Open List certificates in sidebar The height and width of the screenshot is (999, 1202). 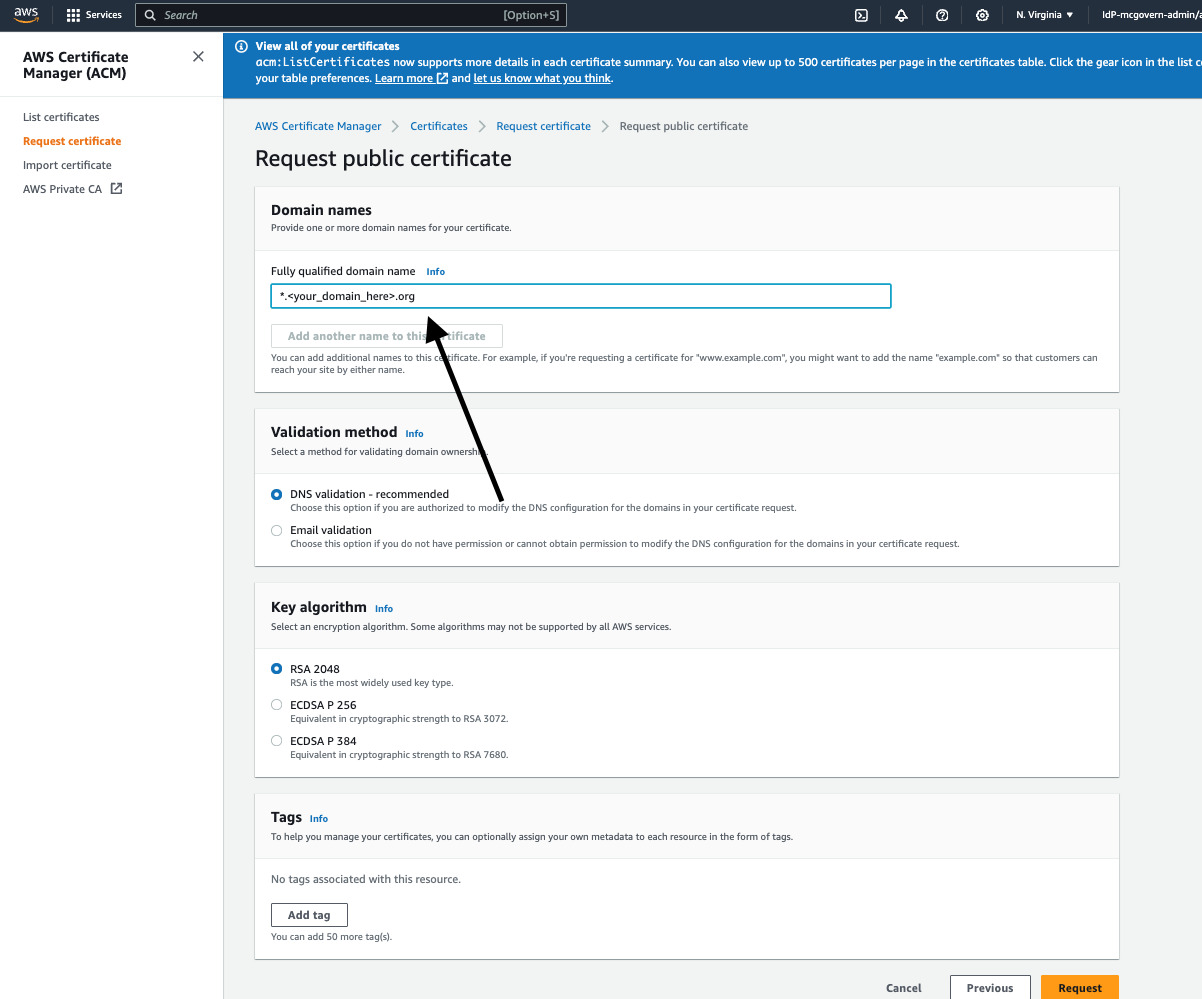(x=61, y=117)
